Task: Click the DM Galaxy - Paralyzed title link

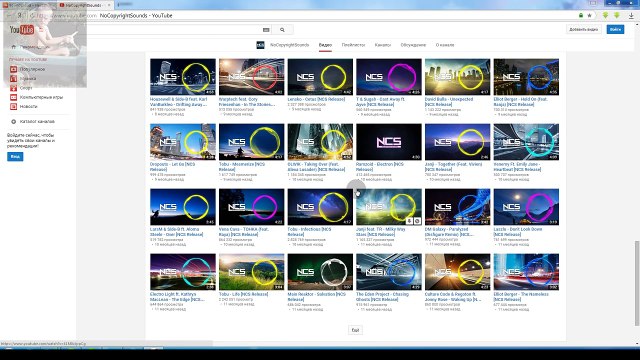Action: [449, 231]
